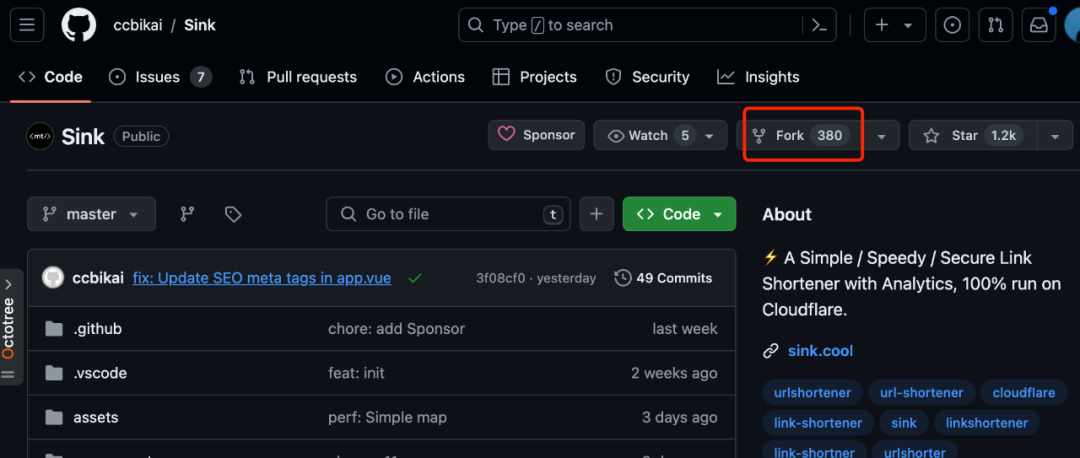Image resolution: width=1080 pixels, height=458 pixels.
Task: Star the Sink repository
Action: point(973,136)
